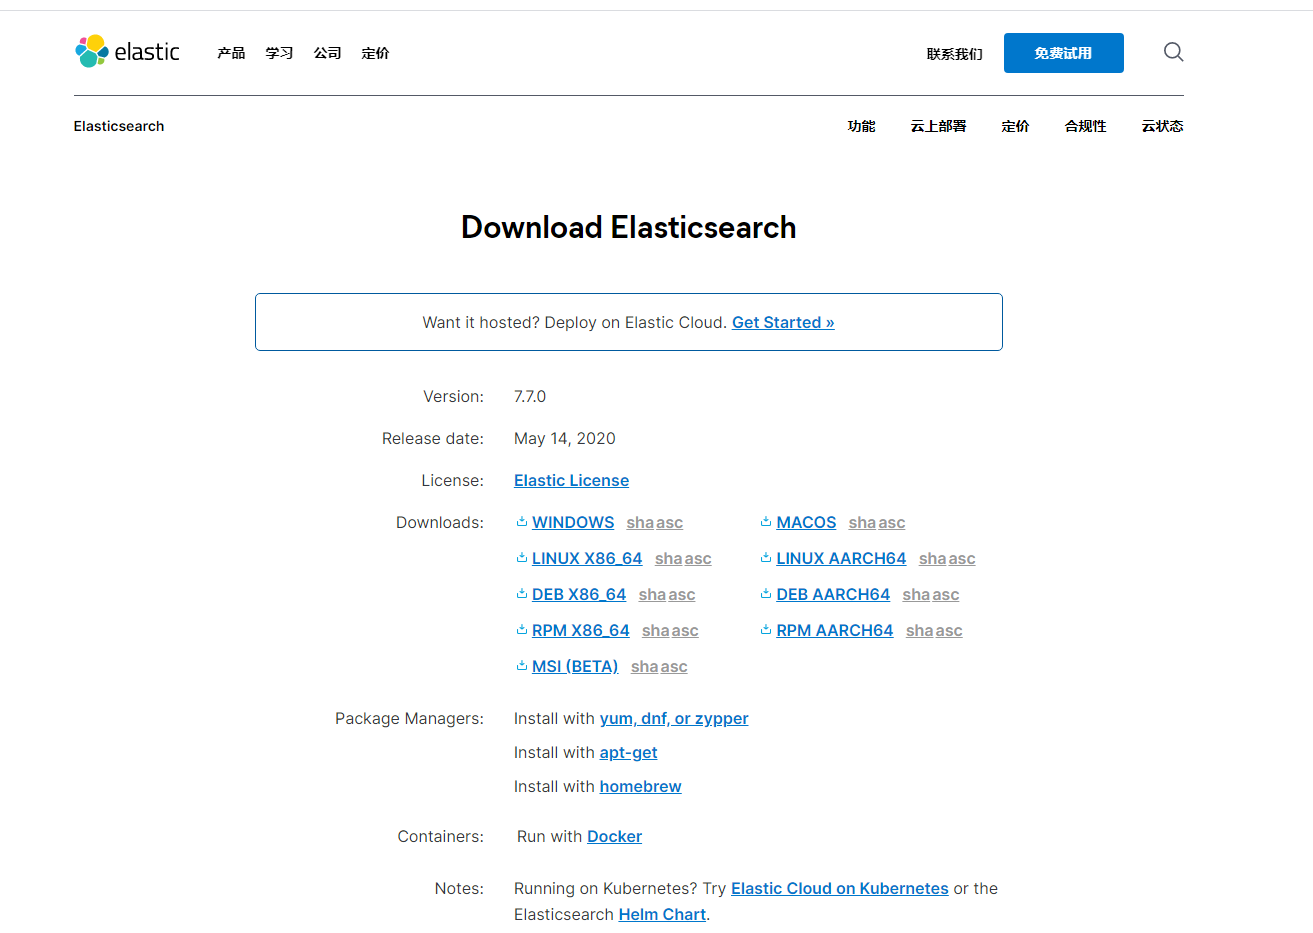Click the version value 7.7.0
This screenshot has width=1313, height=933.
point(530,396)
